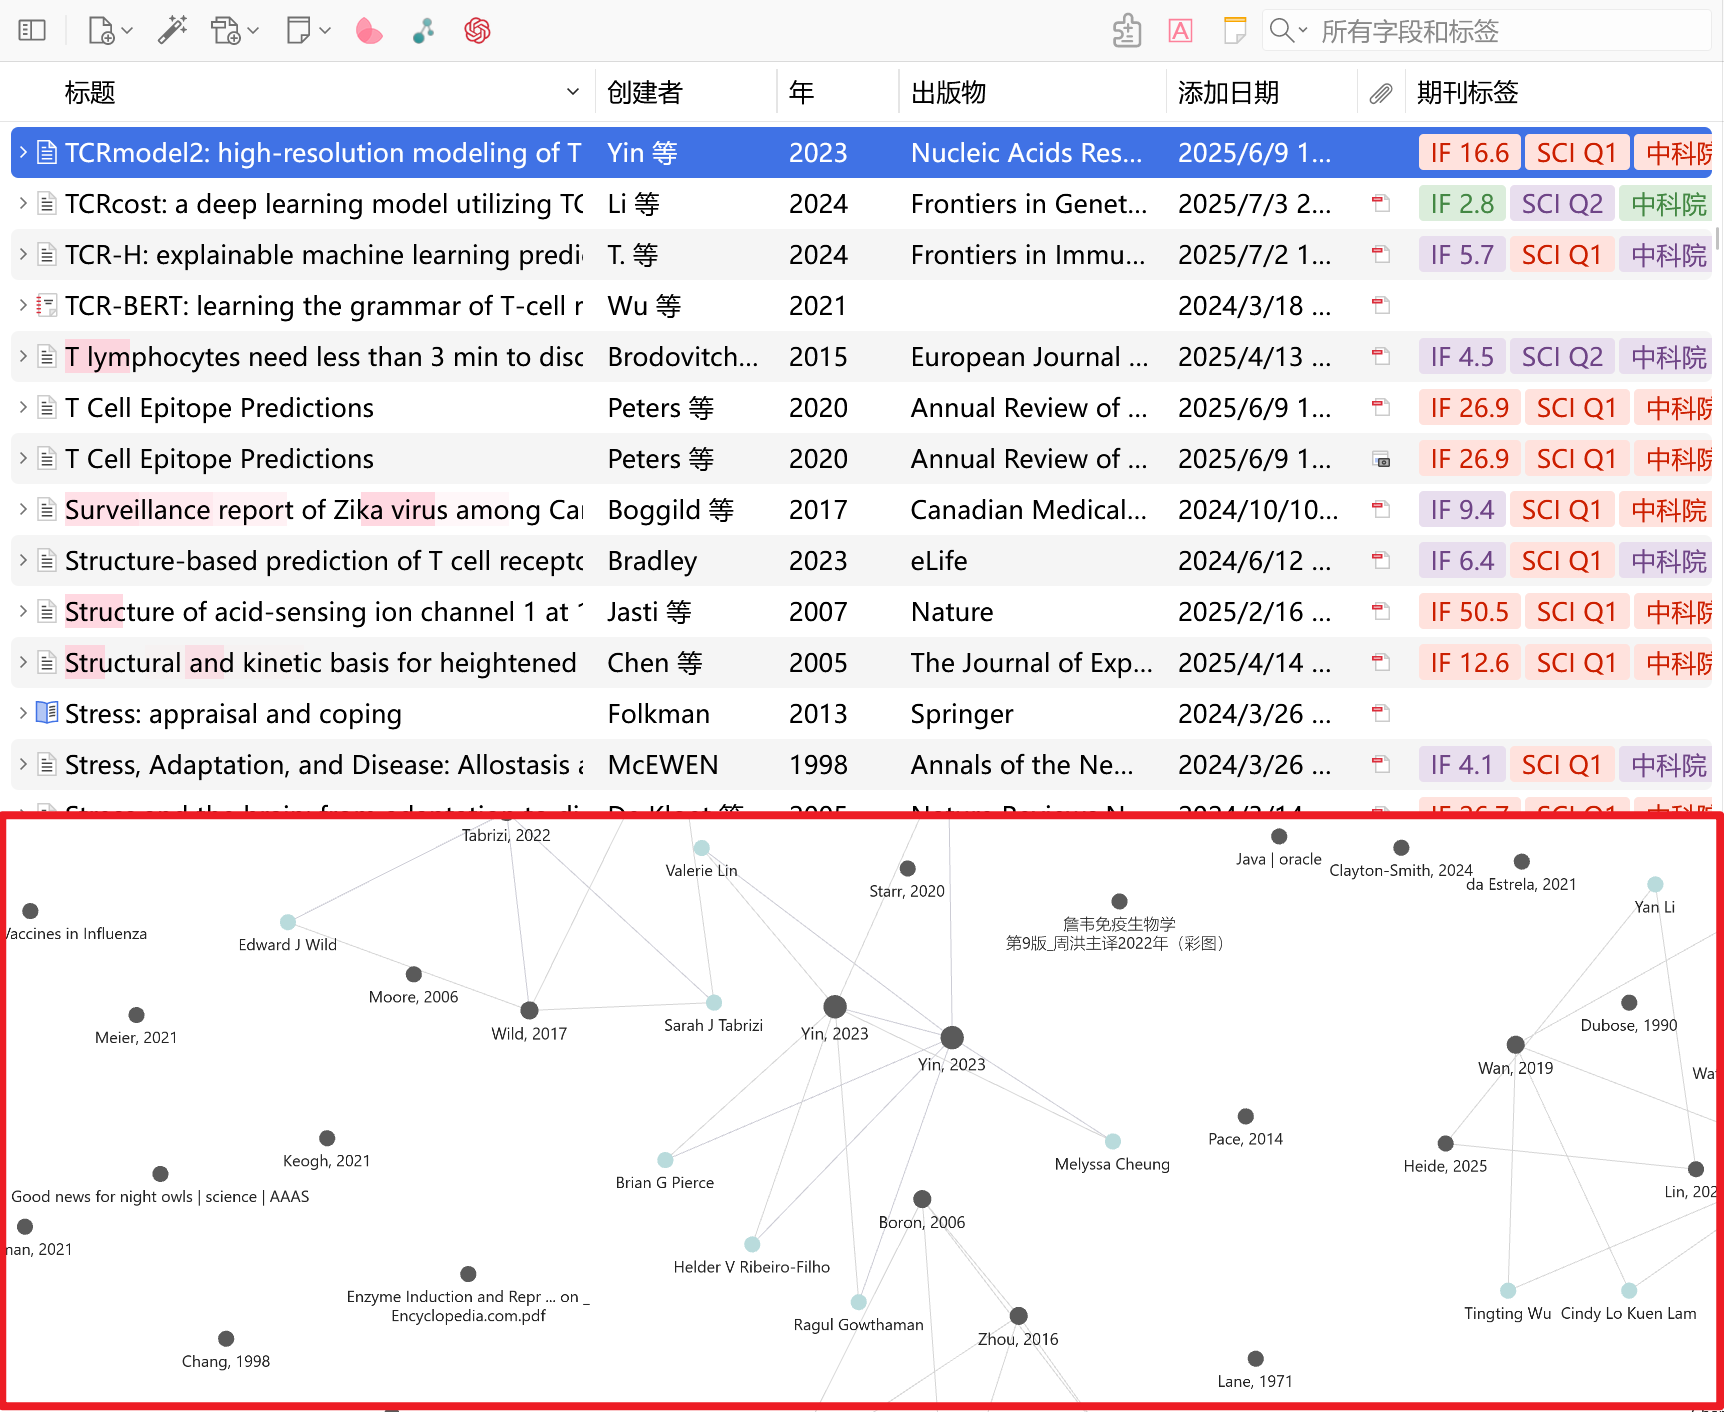Open the search mode dropdown magnifier

[1287, 31]
